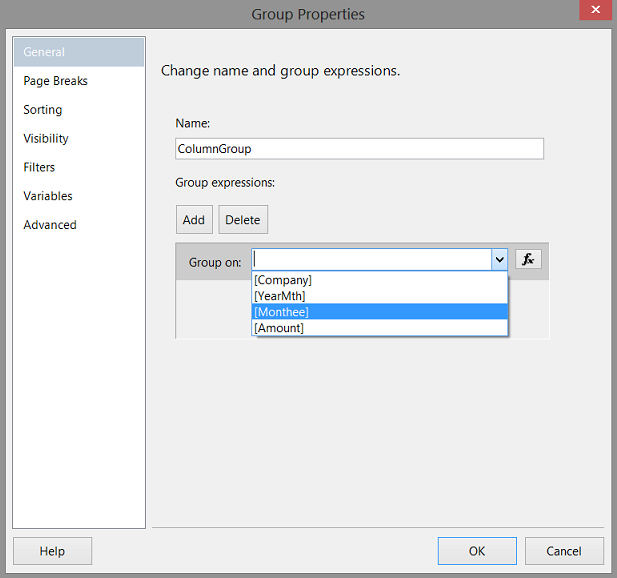Image resolution: width=617 pixels, height=578 pixels.
Task: Switch to the Page Breaks page
Action: [56, 81]
